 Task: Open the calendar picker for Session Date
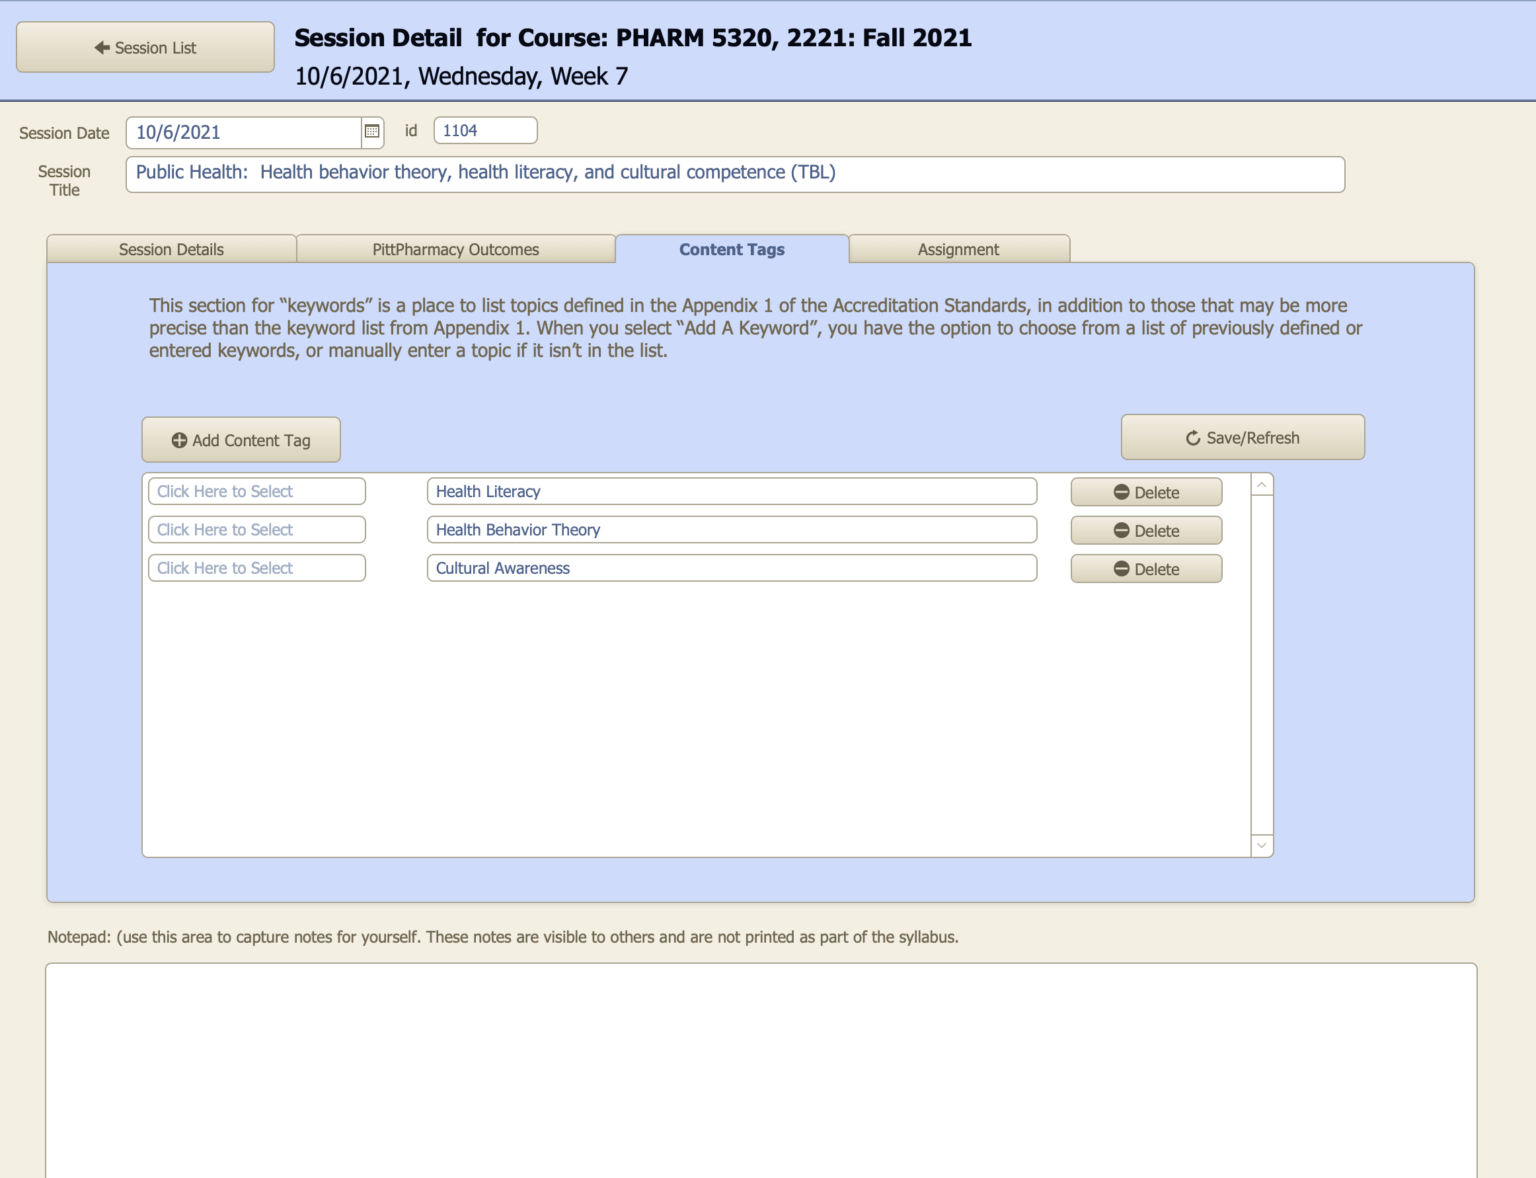click(371, 131)
